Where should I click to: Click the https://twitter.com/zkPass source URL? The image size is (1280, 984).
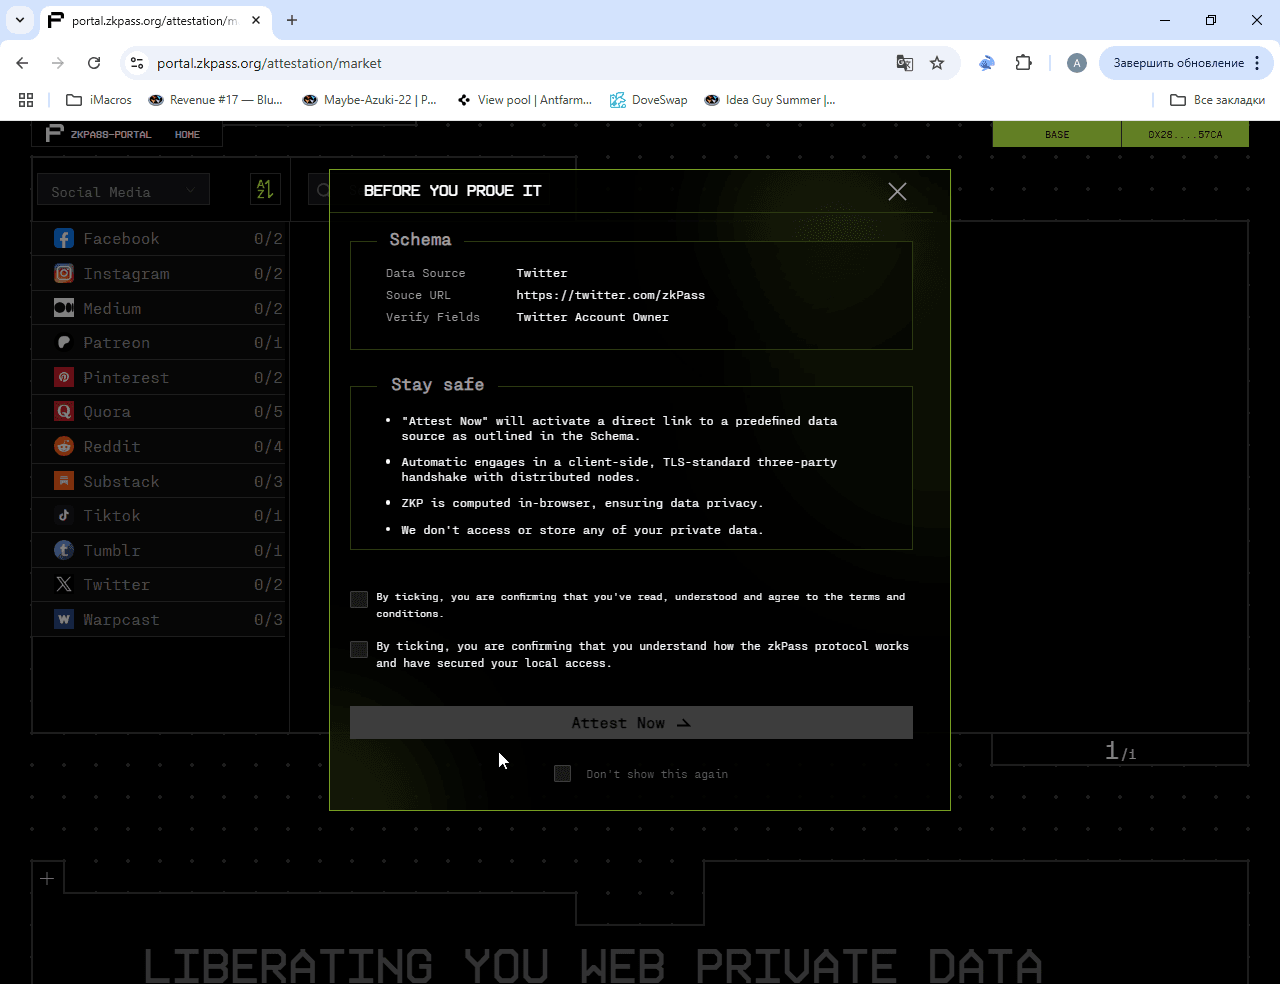(x=611, y=295)
